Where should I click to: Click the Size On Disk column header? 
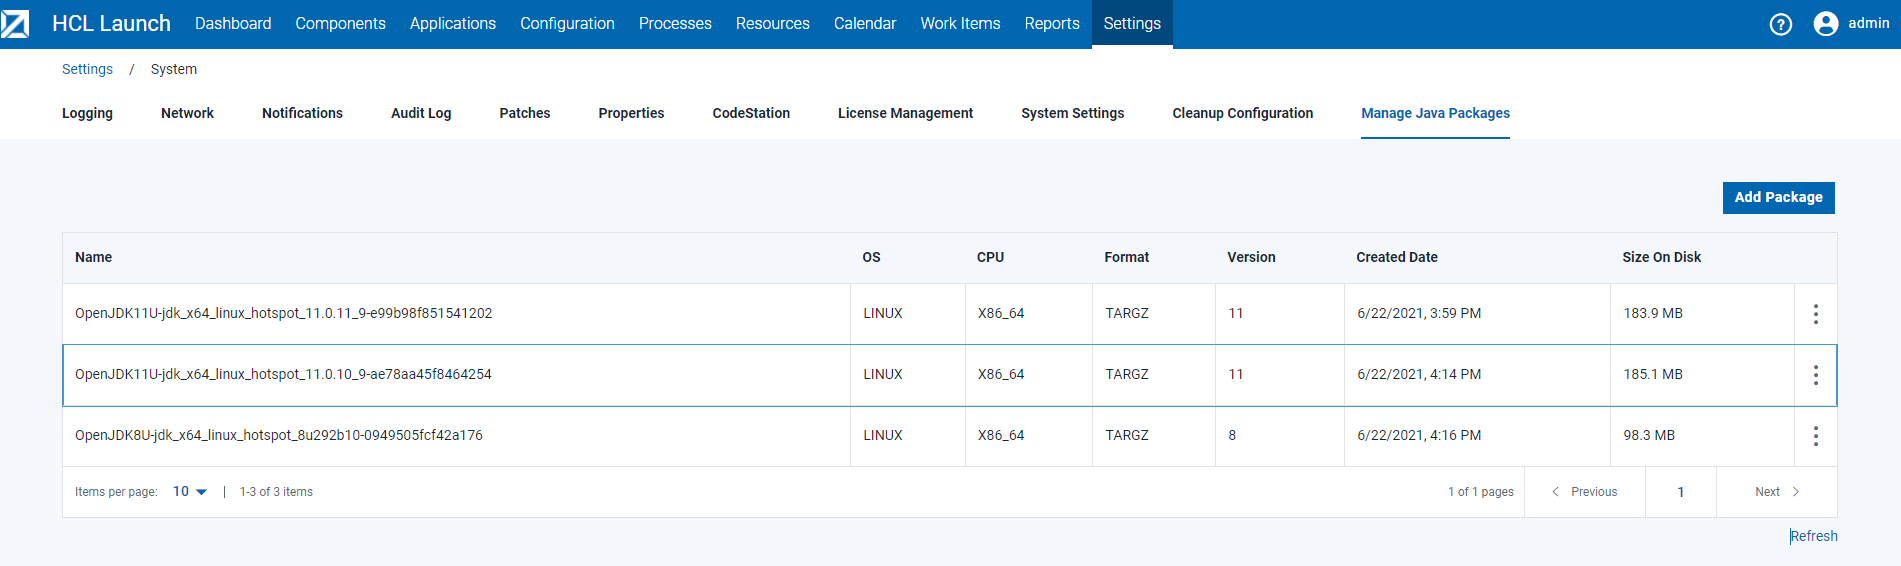[1661, 257]
